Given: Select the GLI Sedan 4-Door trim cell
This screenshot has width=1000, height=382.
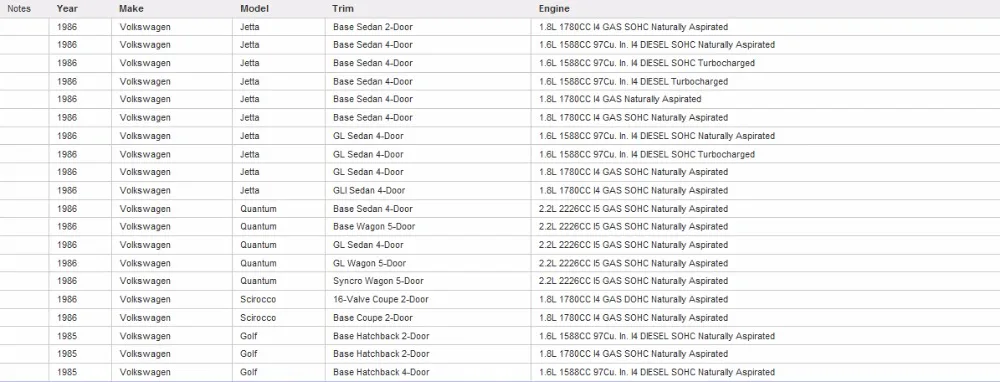Looking at the screenshot, I should pos(369,190).
